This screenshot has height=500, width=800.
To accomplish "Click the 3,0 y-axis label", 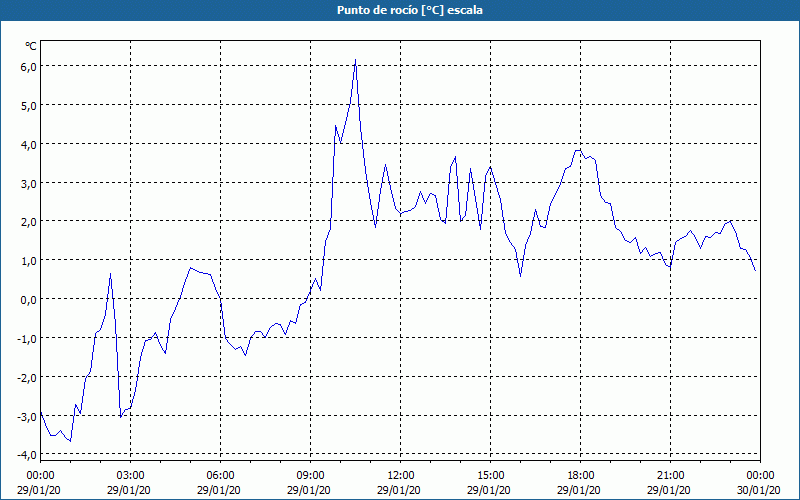I will (29, 183).
